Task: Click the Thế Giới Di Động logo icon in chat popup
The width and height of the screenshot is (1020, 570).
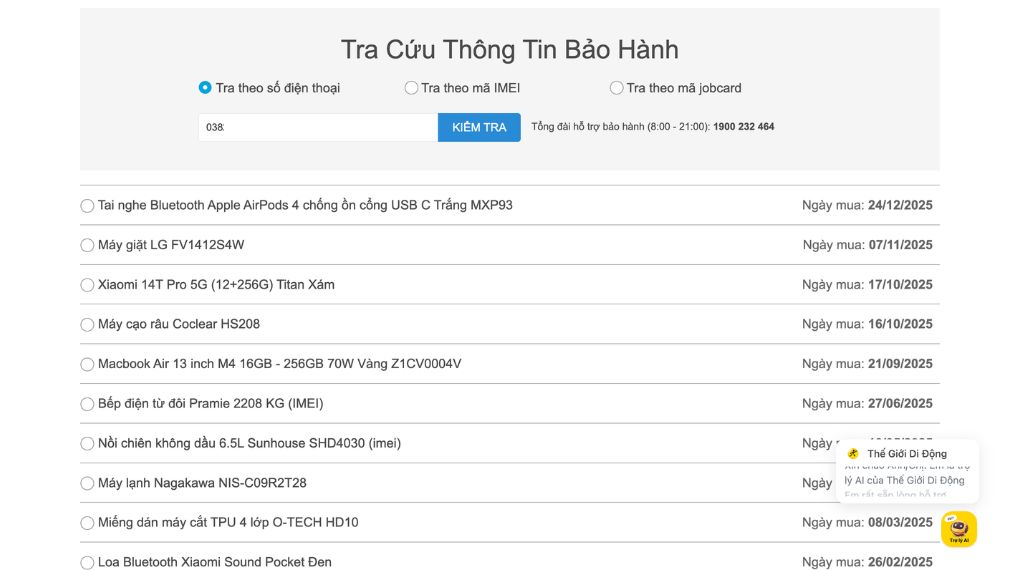Action: click(853, 454)
